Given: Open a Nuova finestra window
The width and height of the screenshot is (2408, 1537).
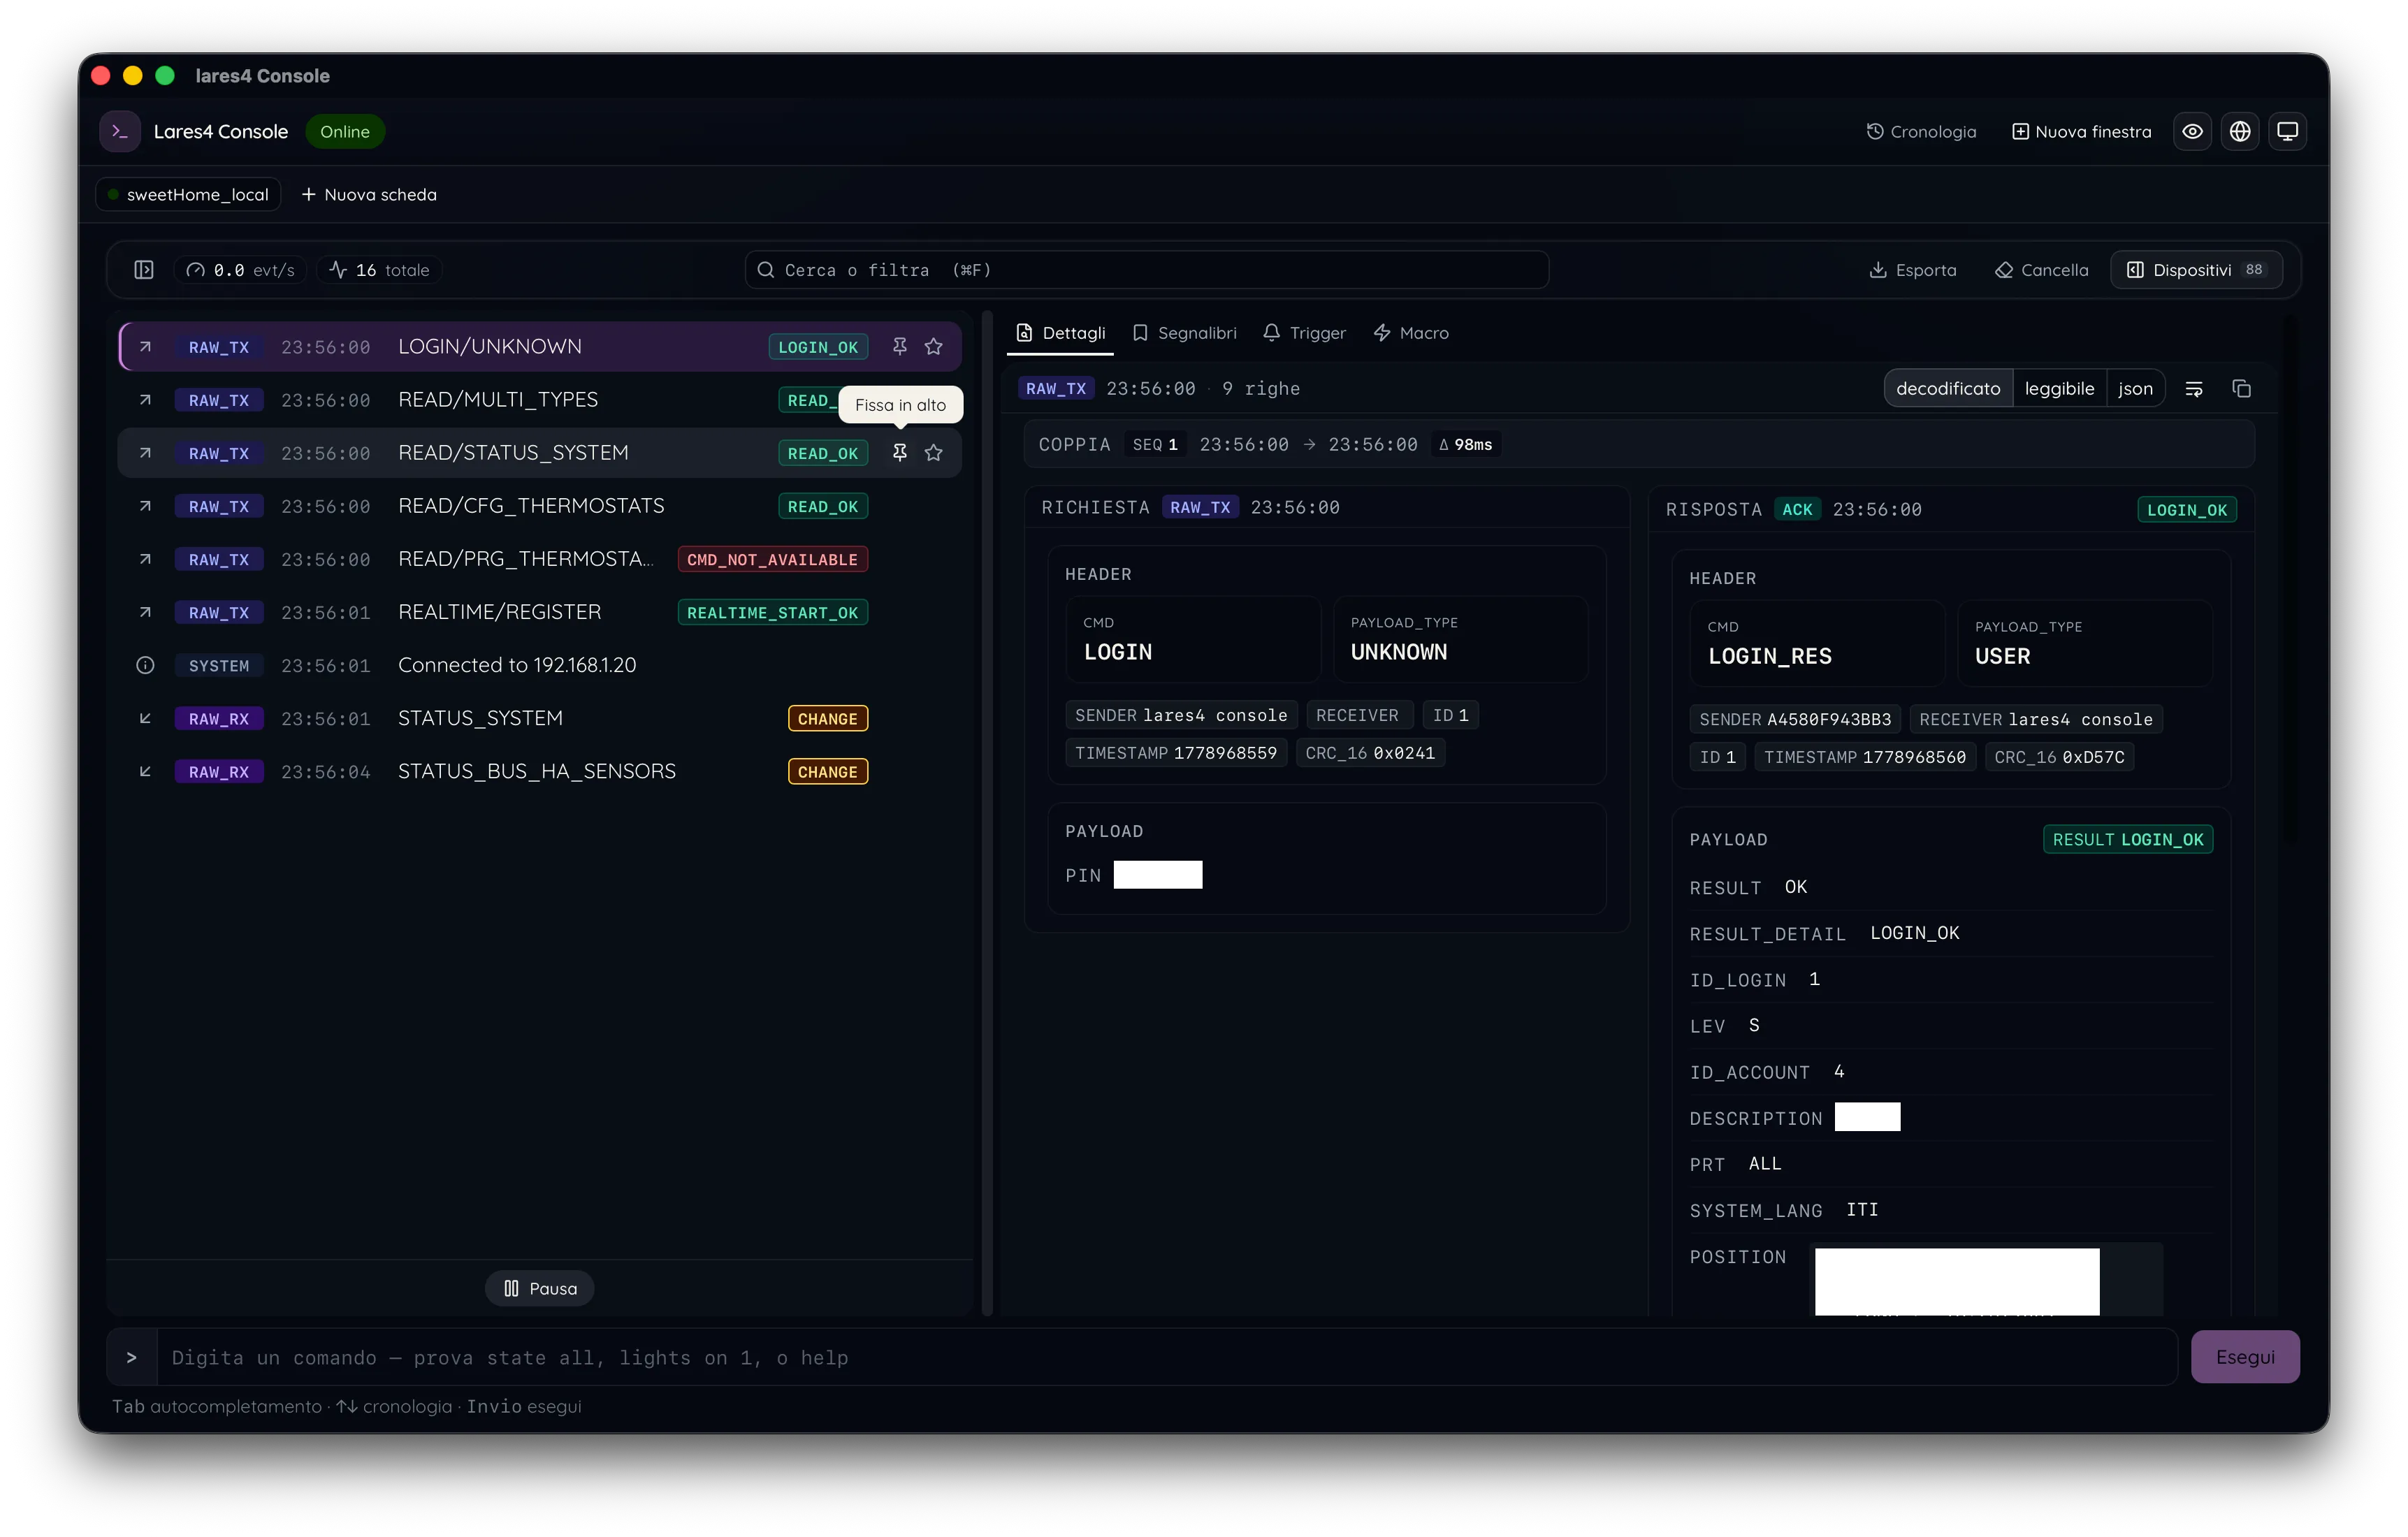Looking at the screenshot, I should (x=2081, y=131).
